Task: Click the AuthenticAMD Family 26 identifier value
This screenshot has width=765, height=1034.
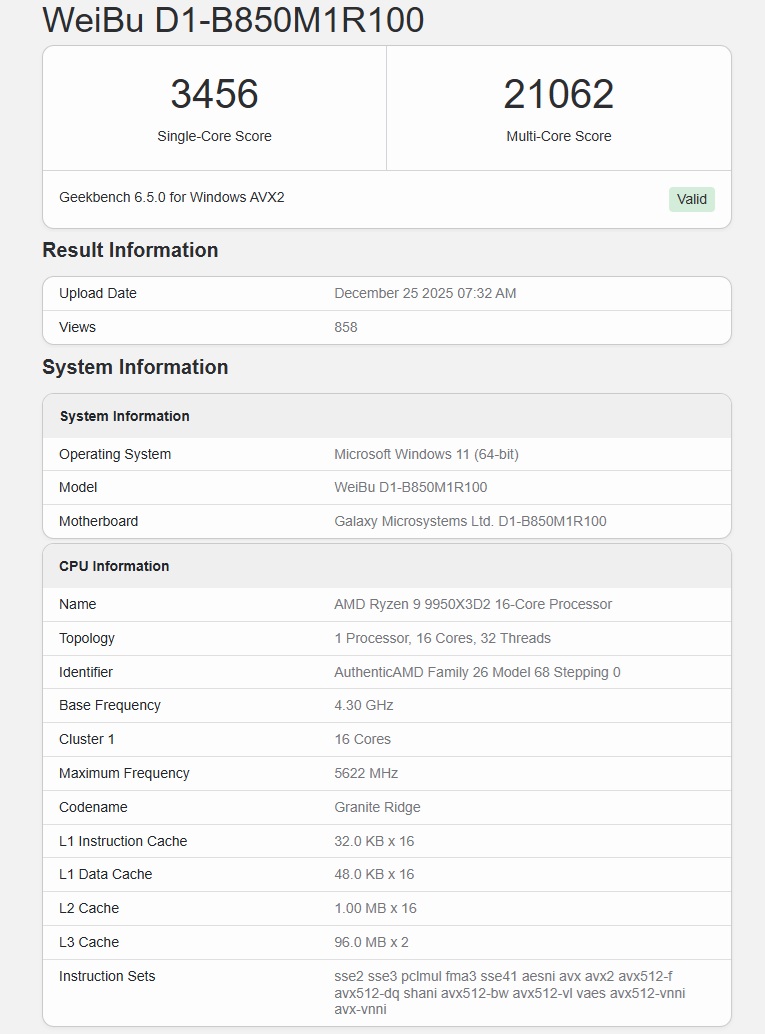Action: (x=477, y=672)
